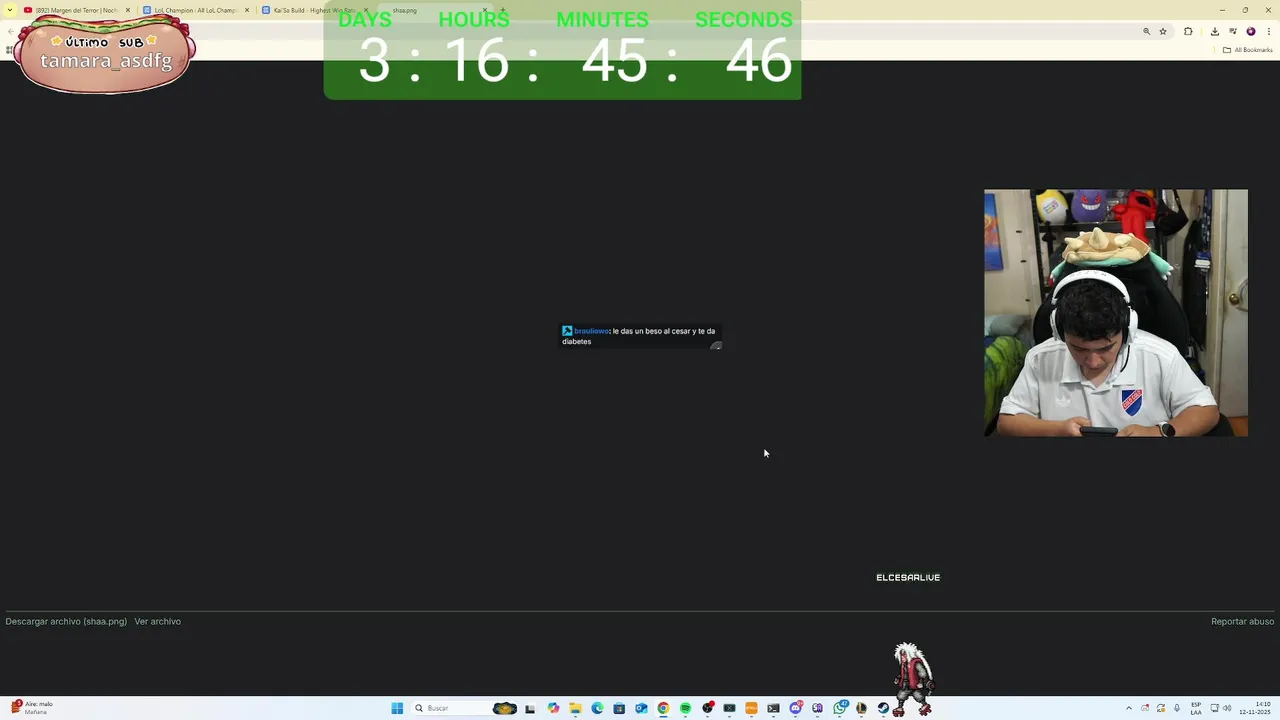The image size is (1280, 720).
Task: Click the Buscar search box in taskbar
Action: [465, 708]
